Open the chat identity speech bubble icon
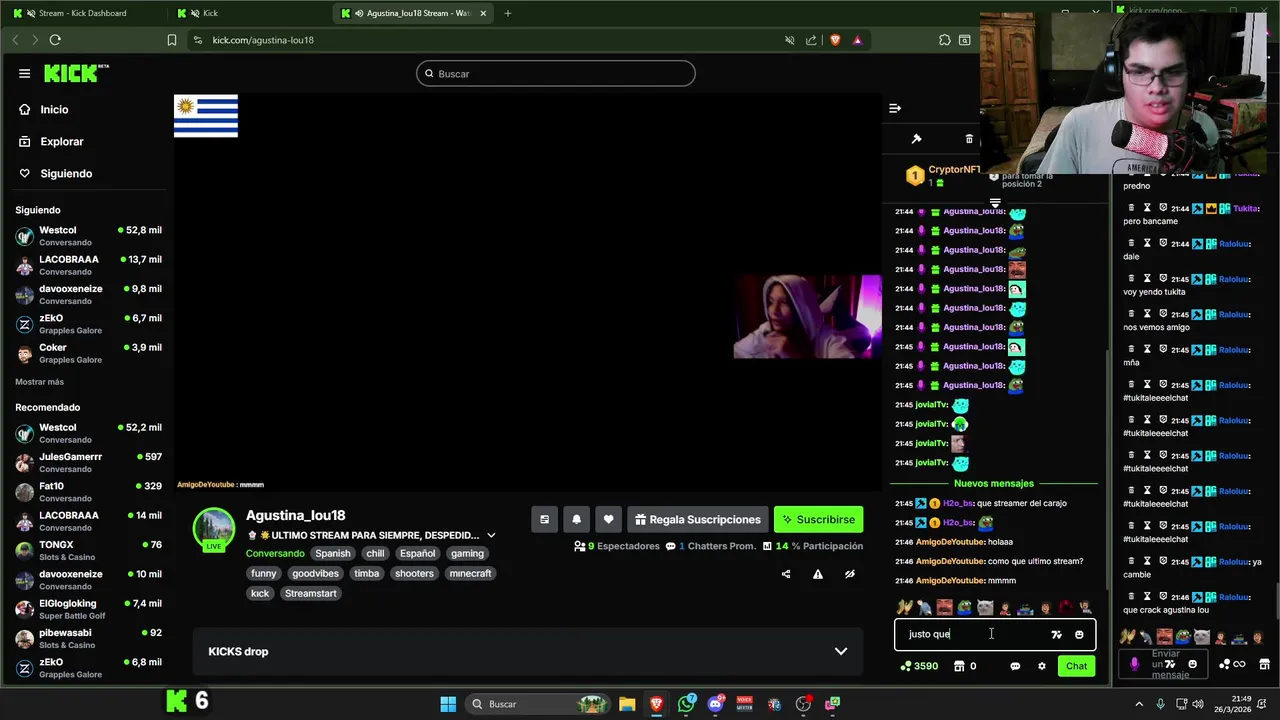The width and height of the screenshot is (1280, 720). click(1015, 666)
